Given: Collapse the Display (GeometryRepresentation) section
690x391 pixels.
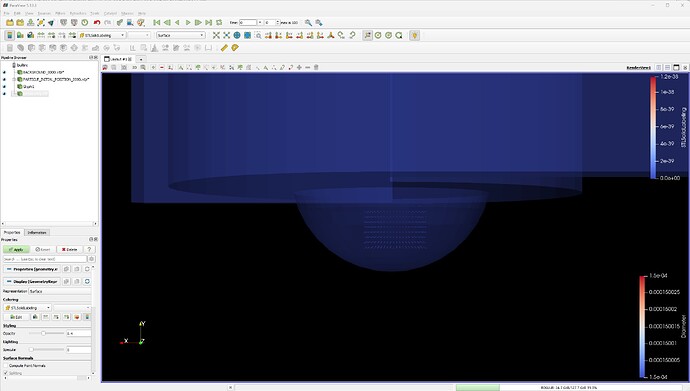Looking at the screenshot, I should (x=31, y=281).
